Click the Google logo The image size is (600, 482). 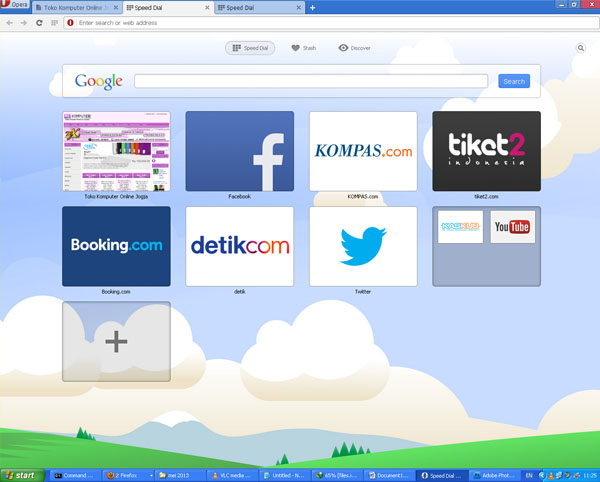(99, 81)
